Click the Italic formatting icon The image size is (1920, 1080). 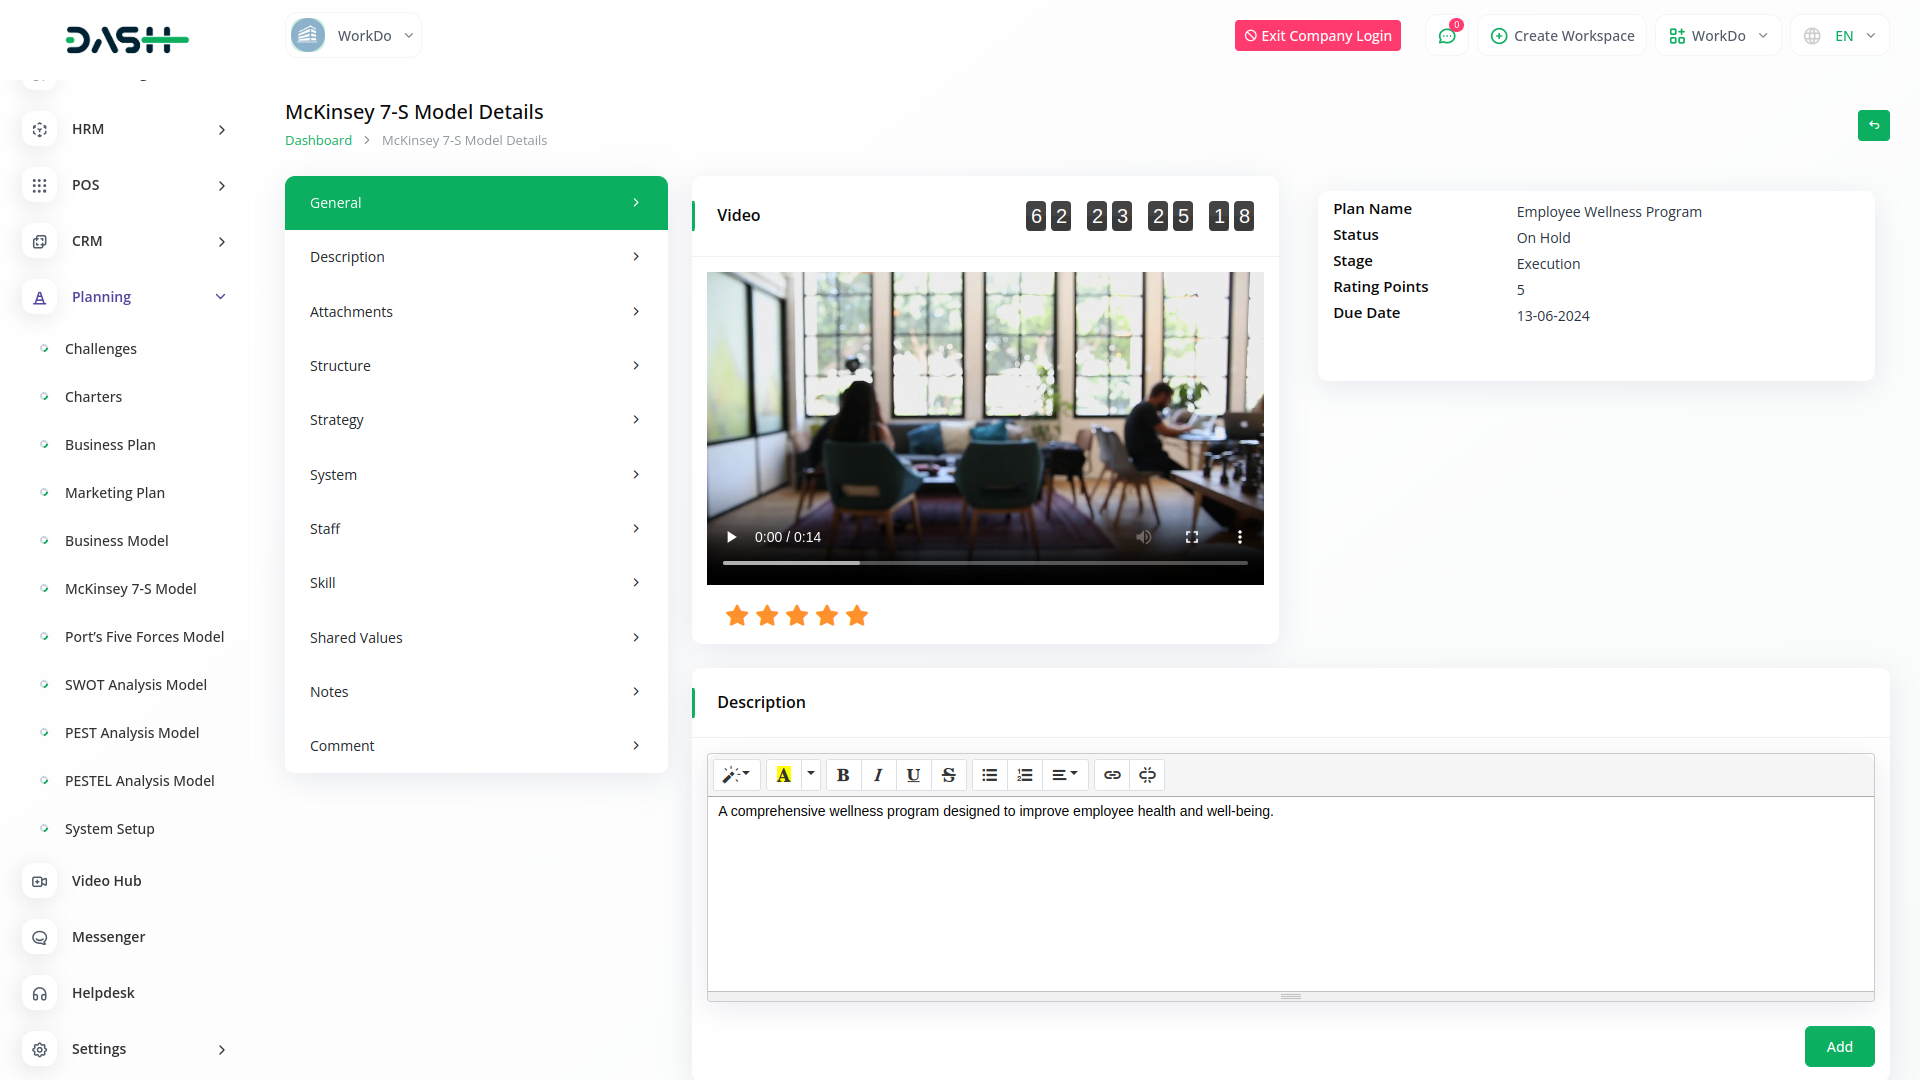pyautogui.click(x=878, y=775)
